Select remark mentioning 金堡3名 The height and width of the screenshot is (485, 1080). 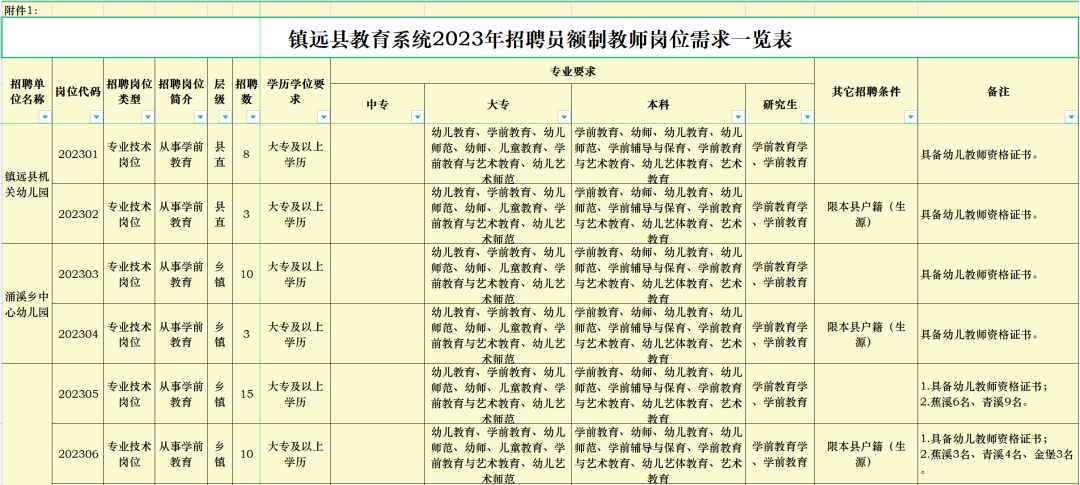click(998, 454)
